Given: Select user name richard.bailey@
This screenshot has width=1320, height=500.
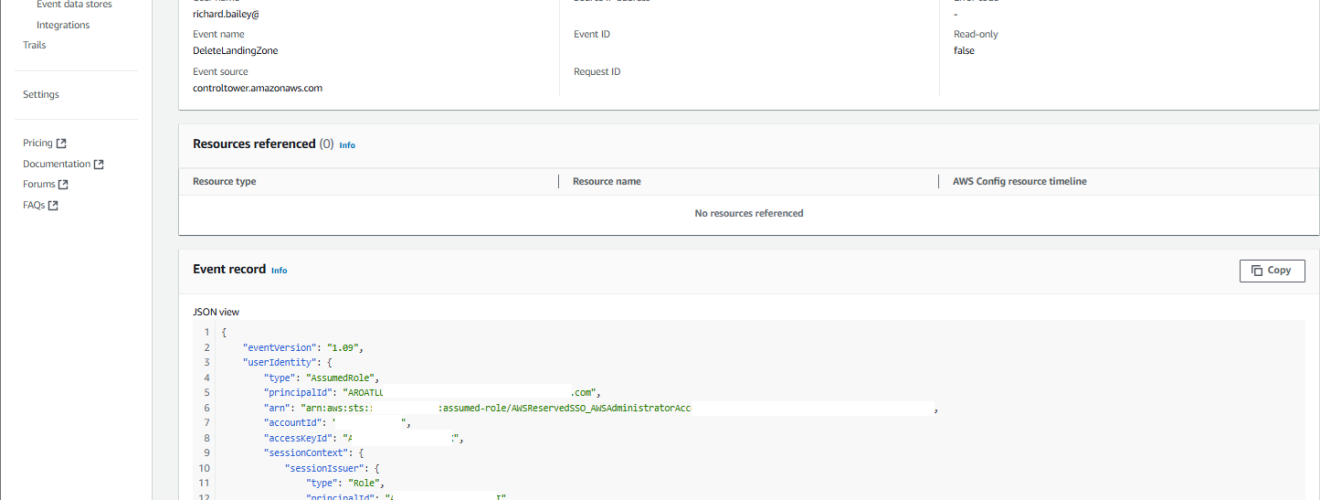Looking at the screenshot, I should [x=227, y=14].
